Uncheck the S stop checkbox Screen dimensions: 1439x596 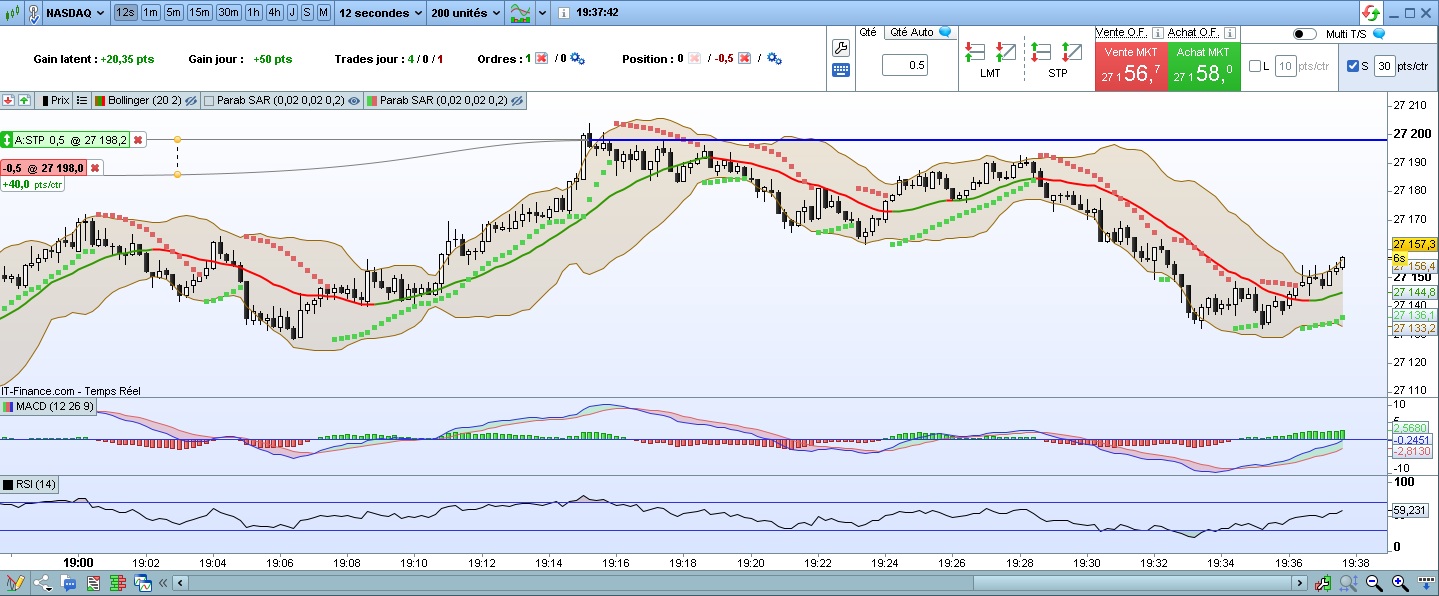[1353, 66]
